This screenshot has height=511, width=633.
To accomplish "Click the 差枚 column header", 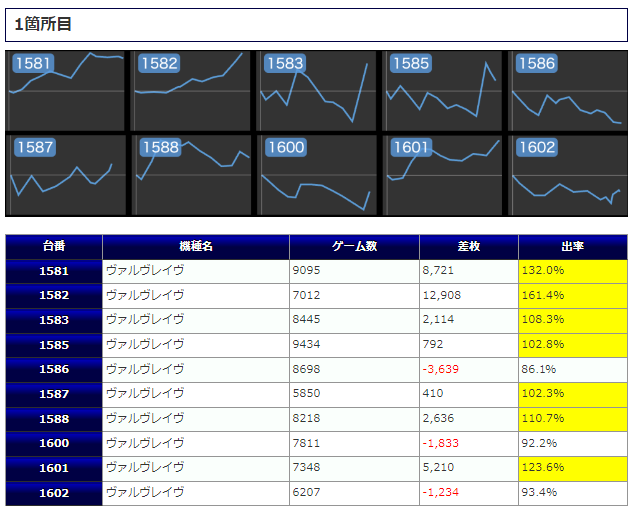I will tap(468, 246).
